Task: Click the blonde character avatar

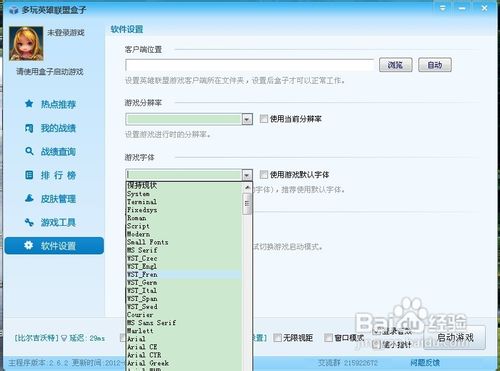Action: [x=26, y=43]
